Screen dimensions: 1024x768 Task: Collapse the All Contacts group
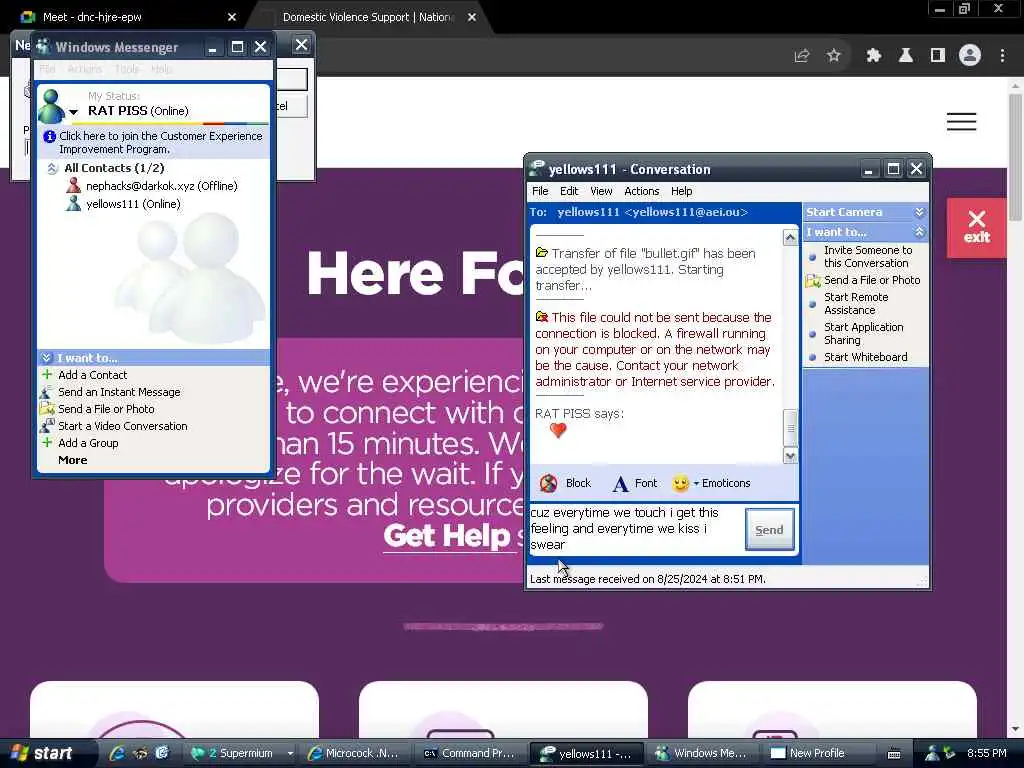[x=52, y=168]
